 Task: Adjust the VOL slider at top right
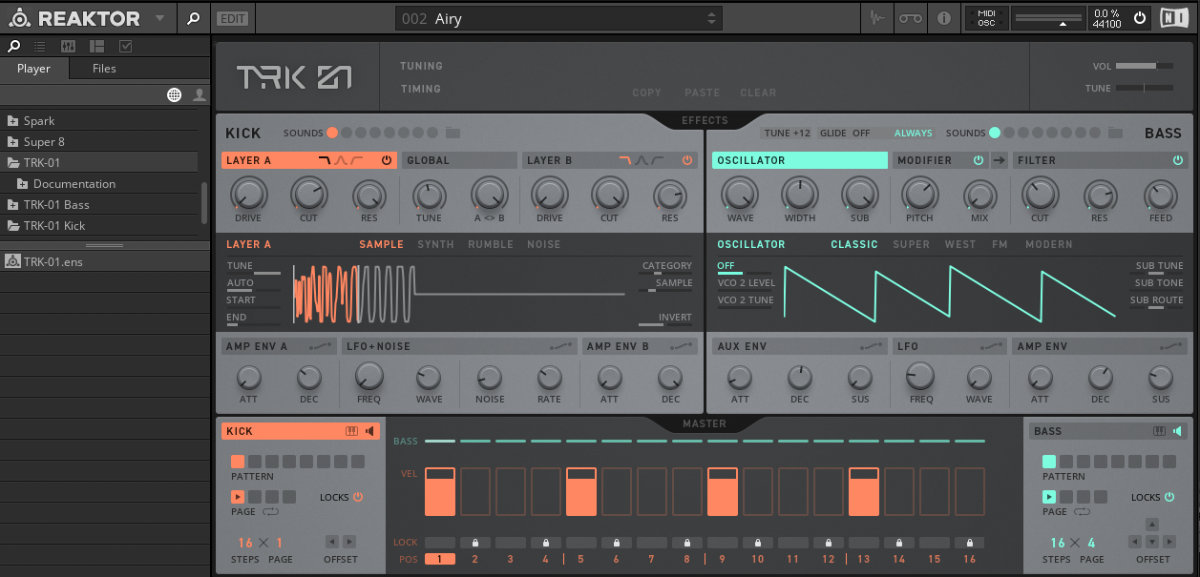tap(1145, 66)
